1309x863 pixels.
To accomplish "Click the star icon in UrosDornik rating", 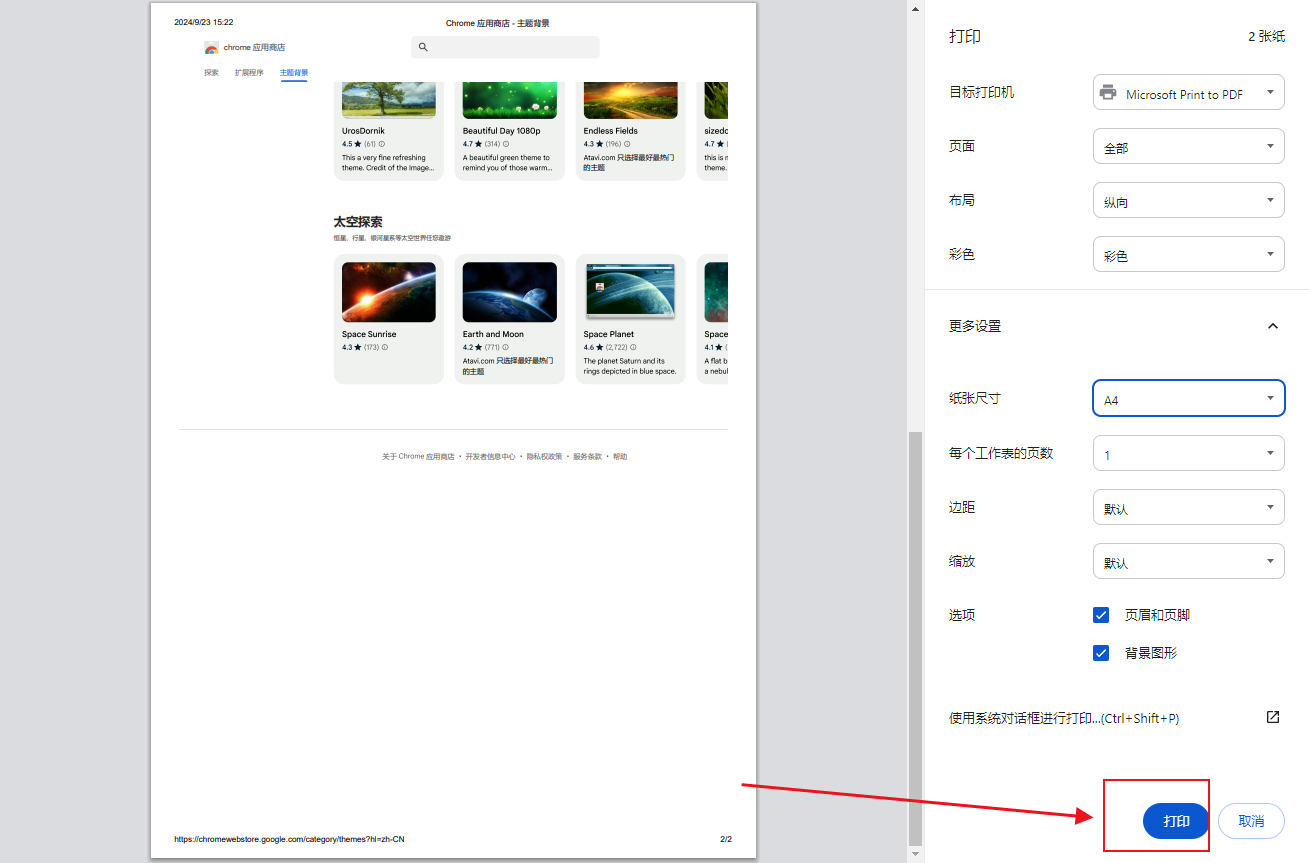I will pyautogui.click(x=358, y=144).
